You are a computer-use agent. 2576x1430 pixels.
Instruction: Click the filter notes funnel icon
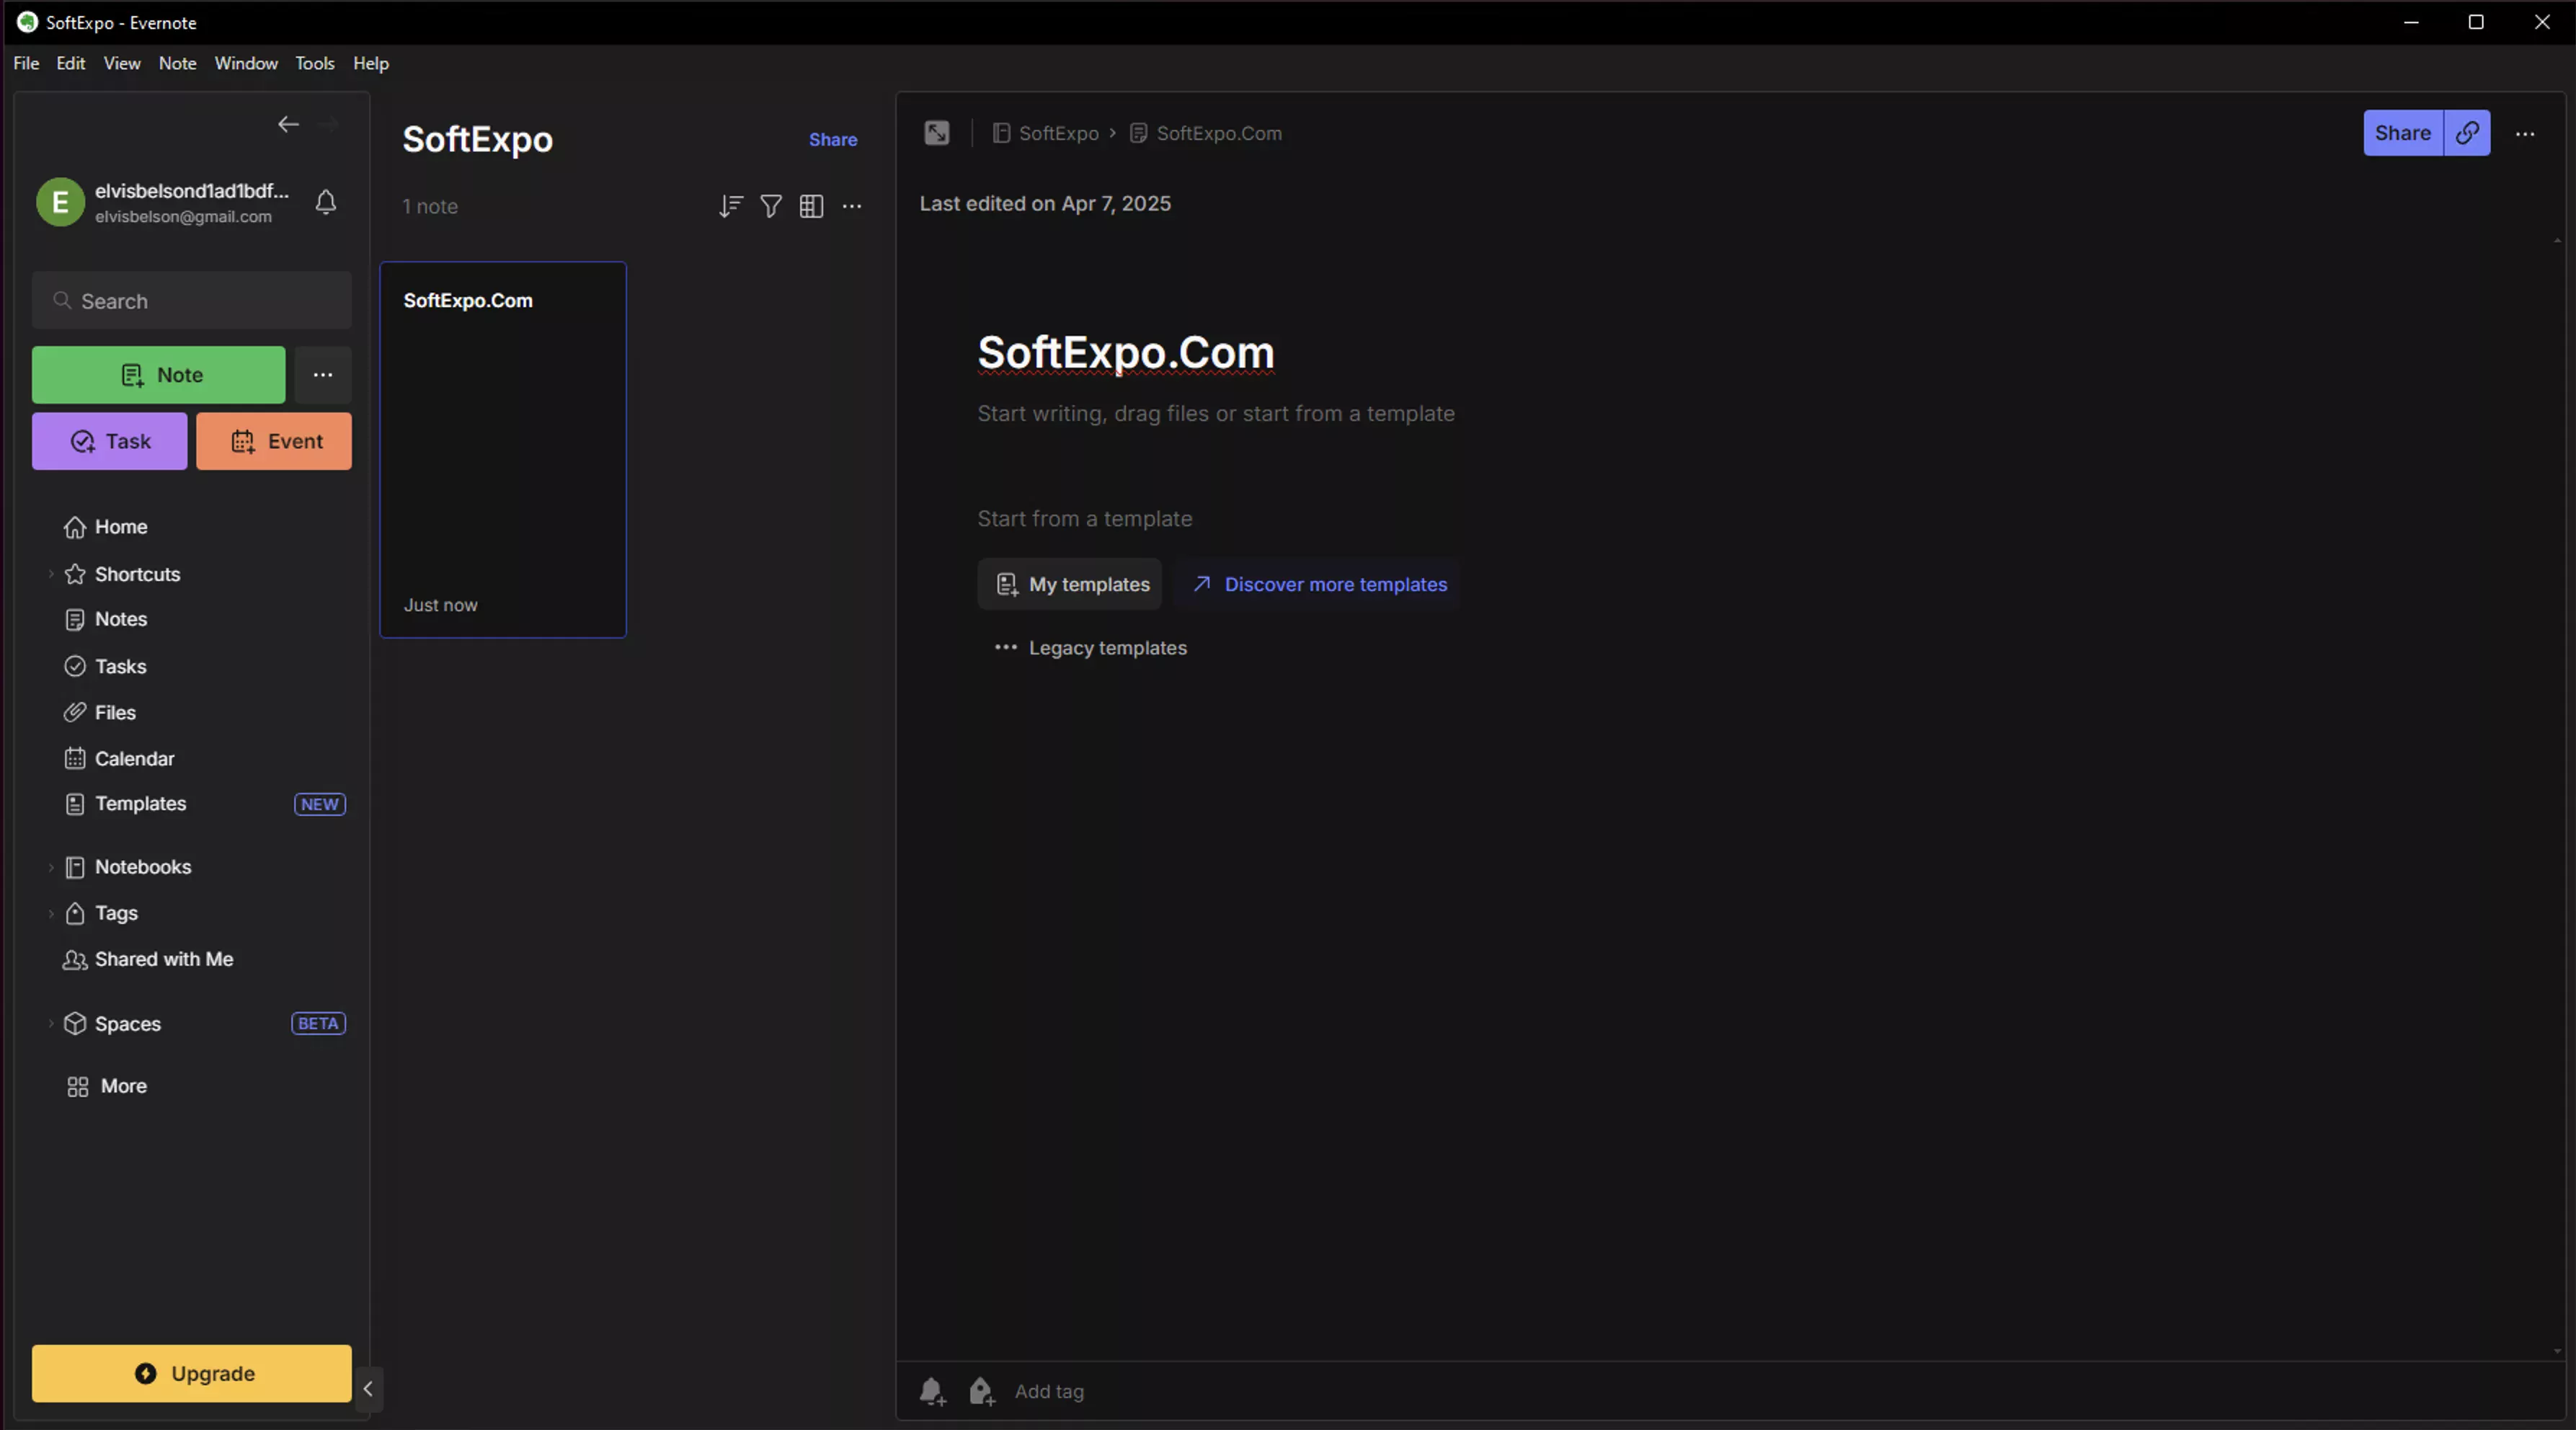click(771, 206)
